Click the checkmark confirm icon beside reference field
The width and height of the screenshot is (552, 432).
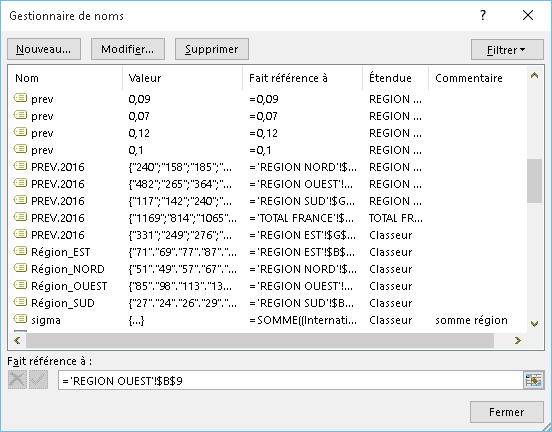pyautogui.click(x=38, y=380)
